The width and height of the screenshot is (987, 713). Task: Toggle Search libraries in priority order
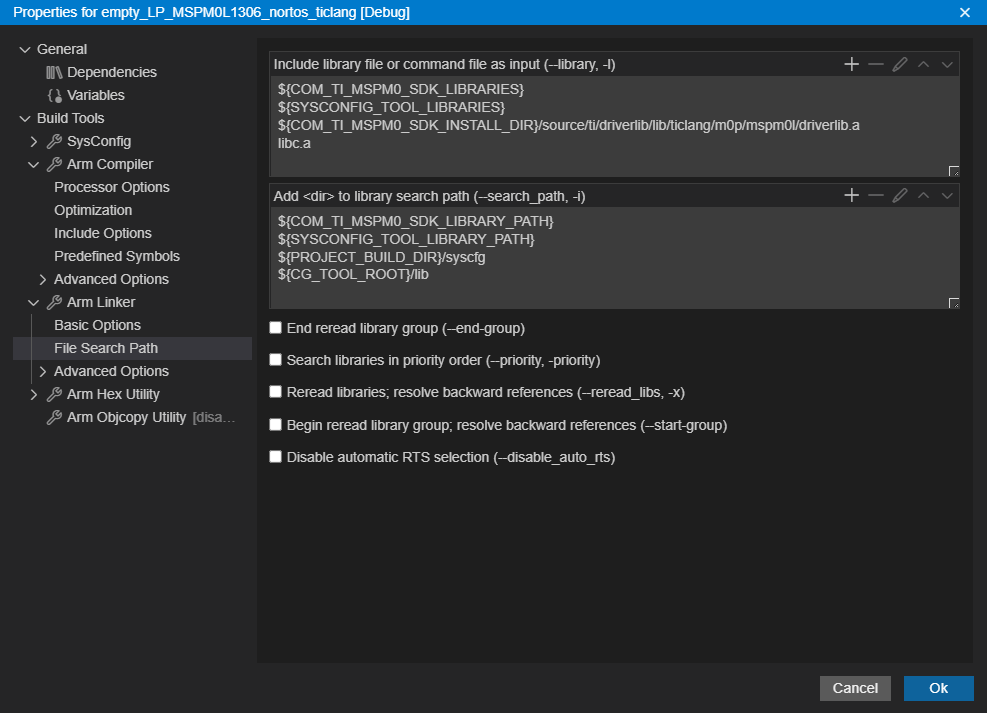pos(276,360)
